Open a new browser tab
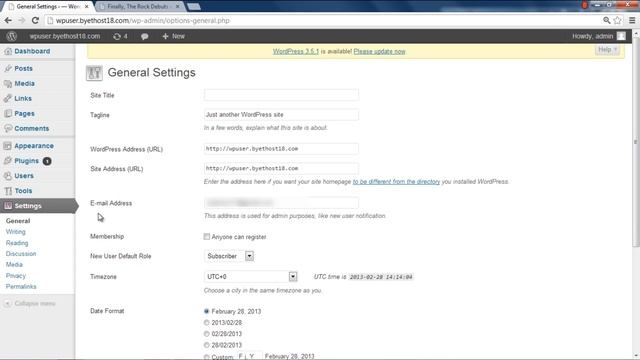The height and width of the screenshot is (360, 640). pos(194,7)
